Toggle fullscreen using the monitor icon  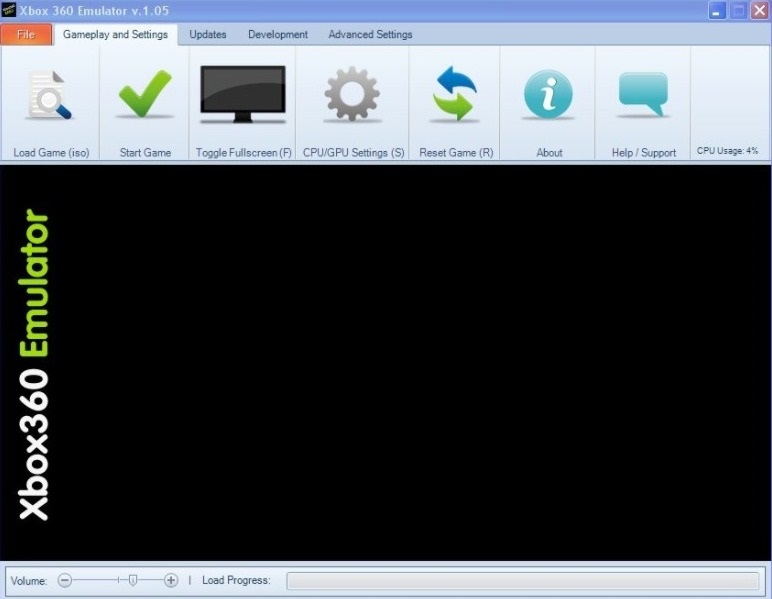coord(243,94)
